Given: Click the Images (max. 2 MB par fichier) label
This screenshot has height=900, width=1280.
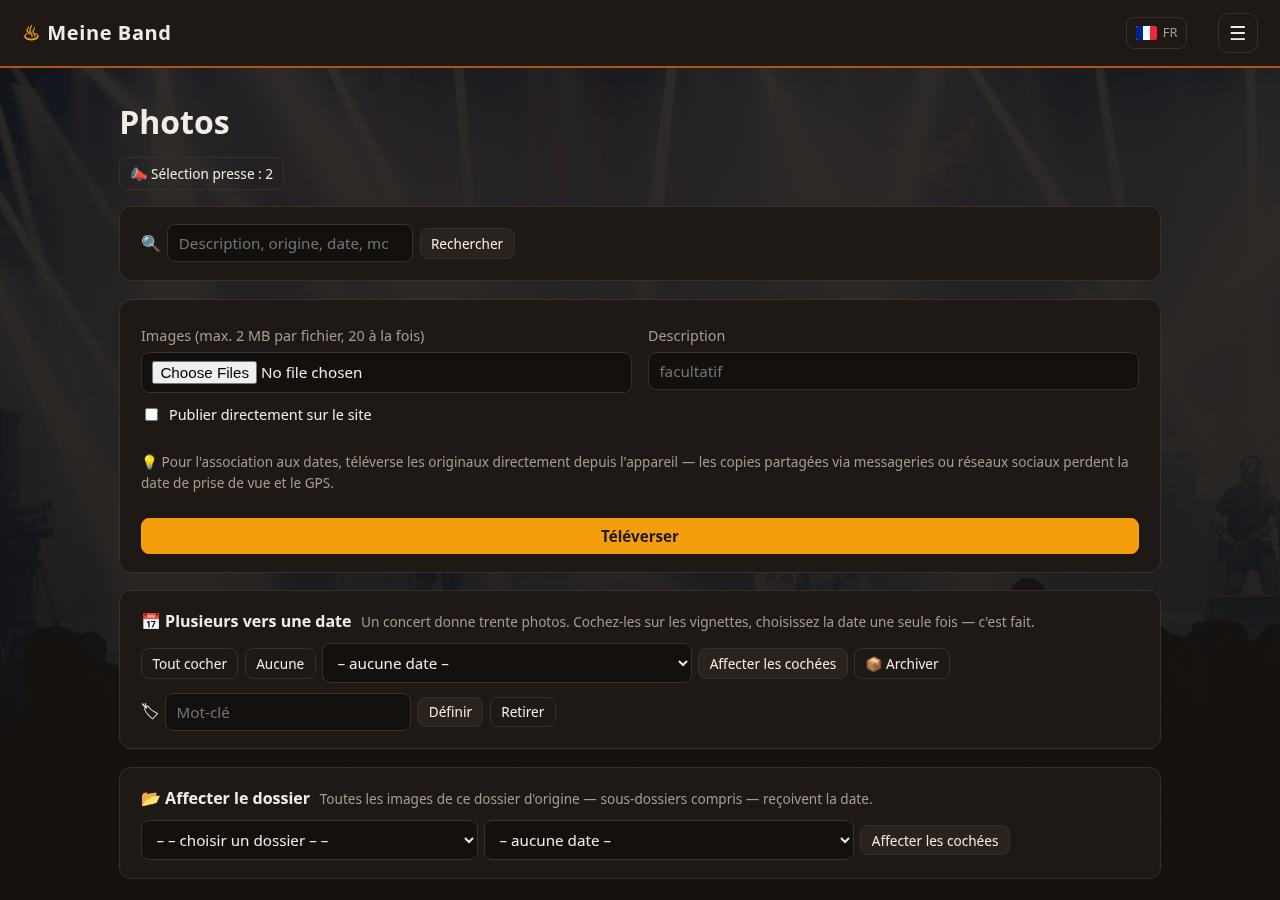Looking at the screenshot, I should point(282,336).
